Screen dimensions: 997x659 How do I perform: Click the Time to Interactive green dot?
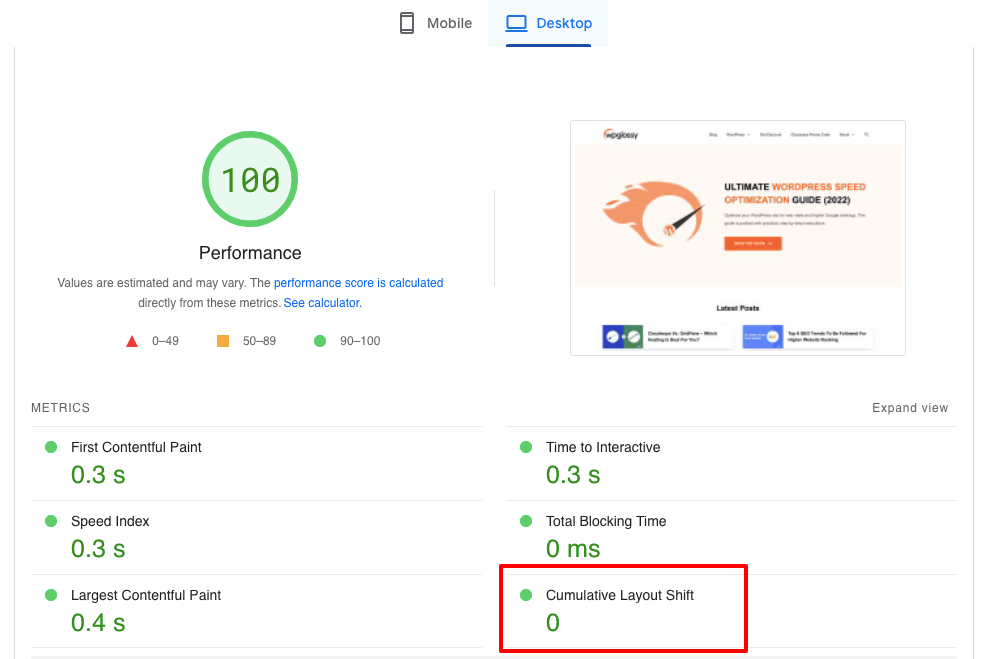click(x=526, y=447)
